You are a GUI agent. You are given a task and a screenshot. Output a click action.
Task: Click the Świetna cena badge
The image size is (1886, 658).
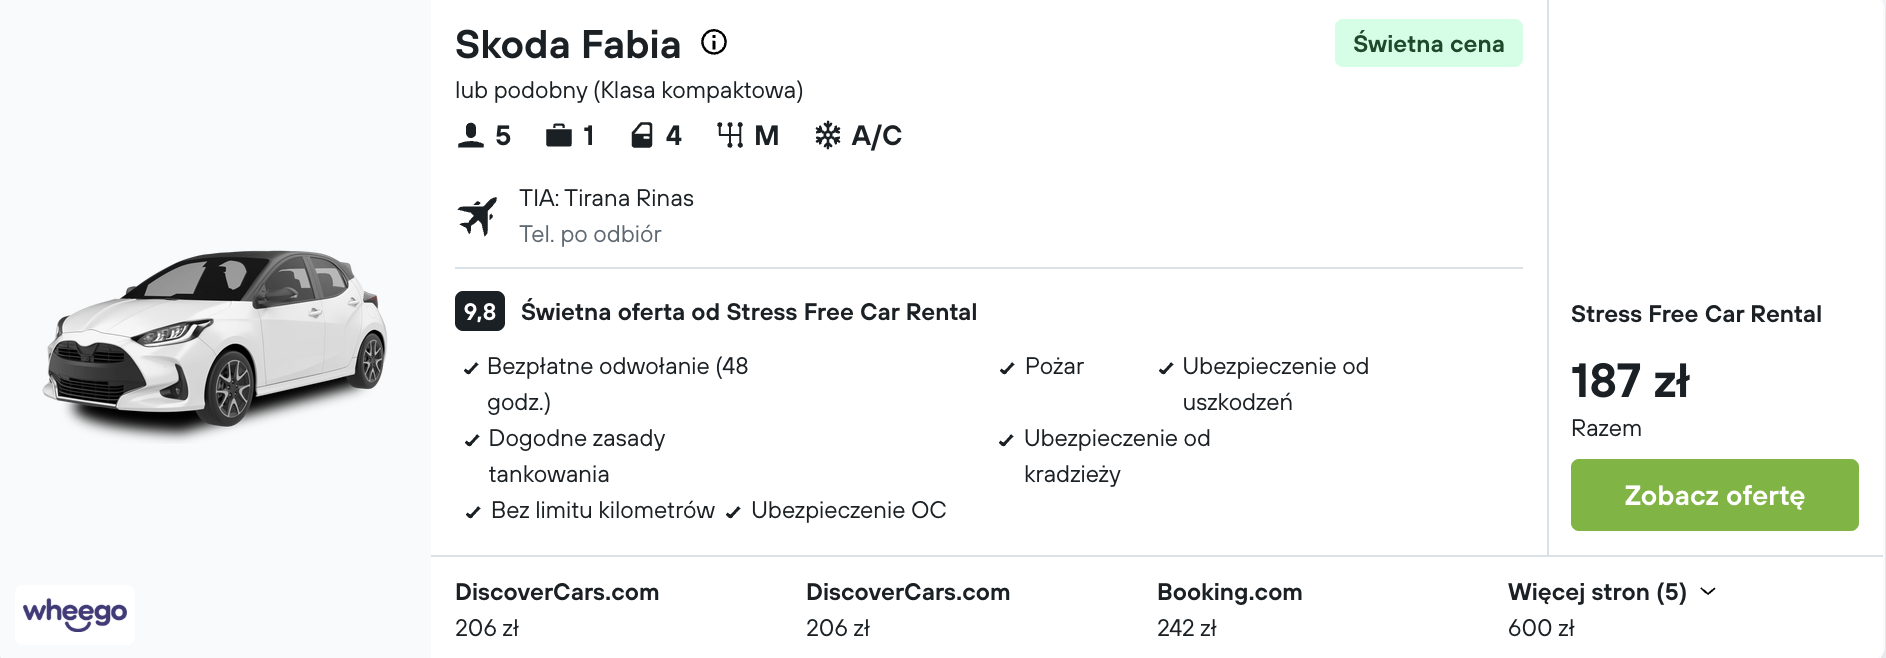click(1428, 43)
